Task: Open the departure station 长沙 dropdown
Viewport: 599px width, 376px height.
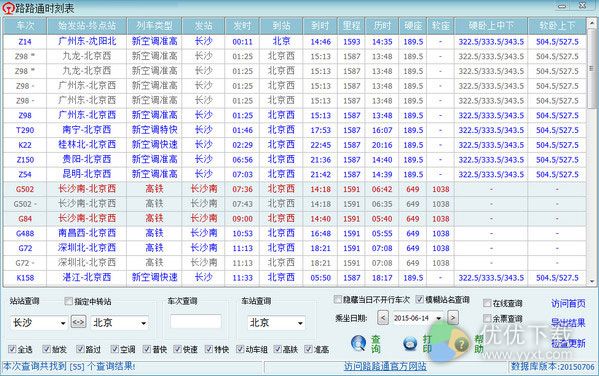Action: pyautogui.click(x=63, y=323)
